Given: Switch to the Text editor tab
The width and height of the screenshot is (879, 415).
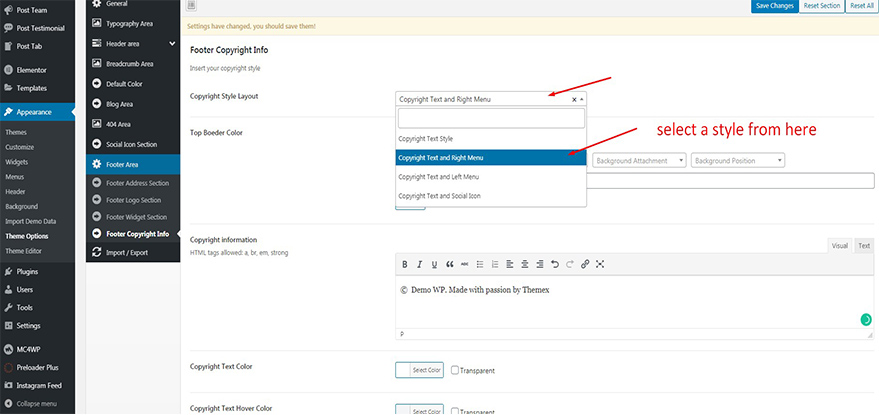Looking at the screenshot, I should pyautogui.click(x=864, y=245).
